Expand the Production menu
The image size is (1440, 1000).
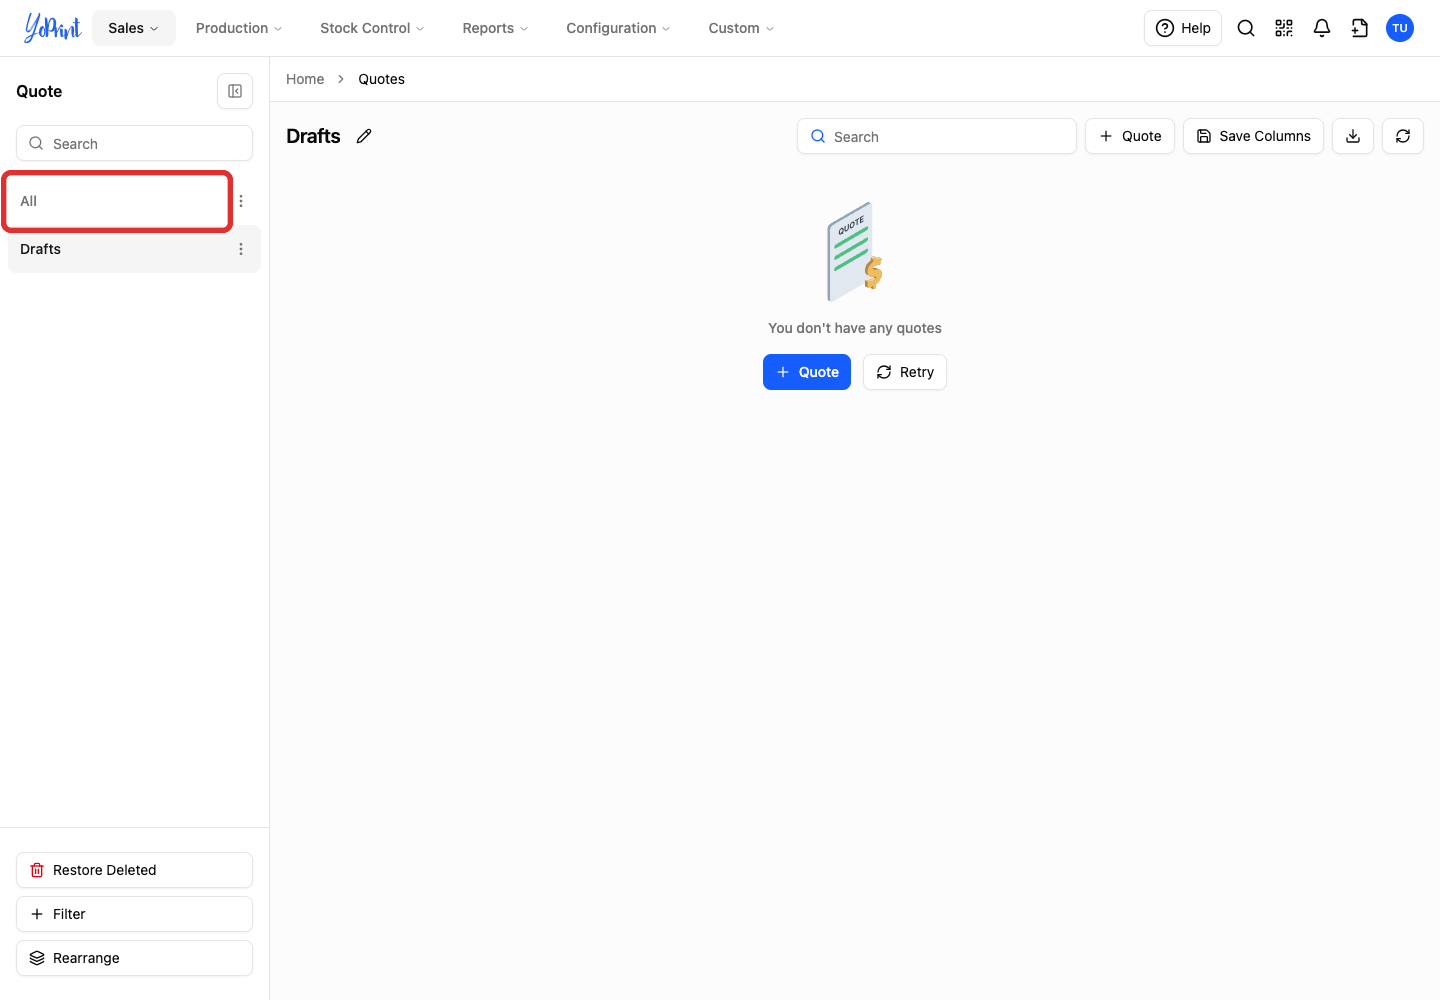click(239, 28)
